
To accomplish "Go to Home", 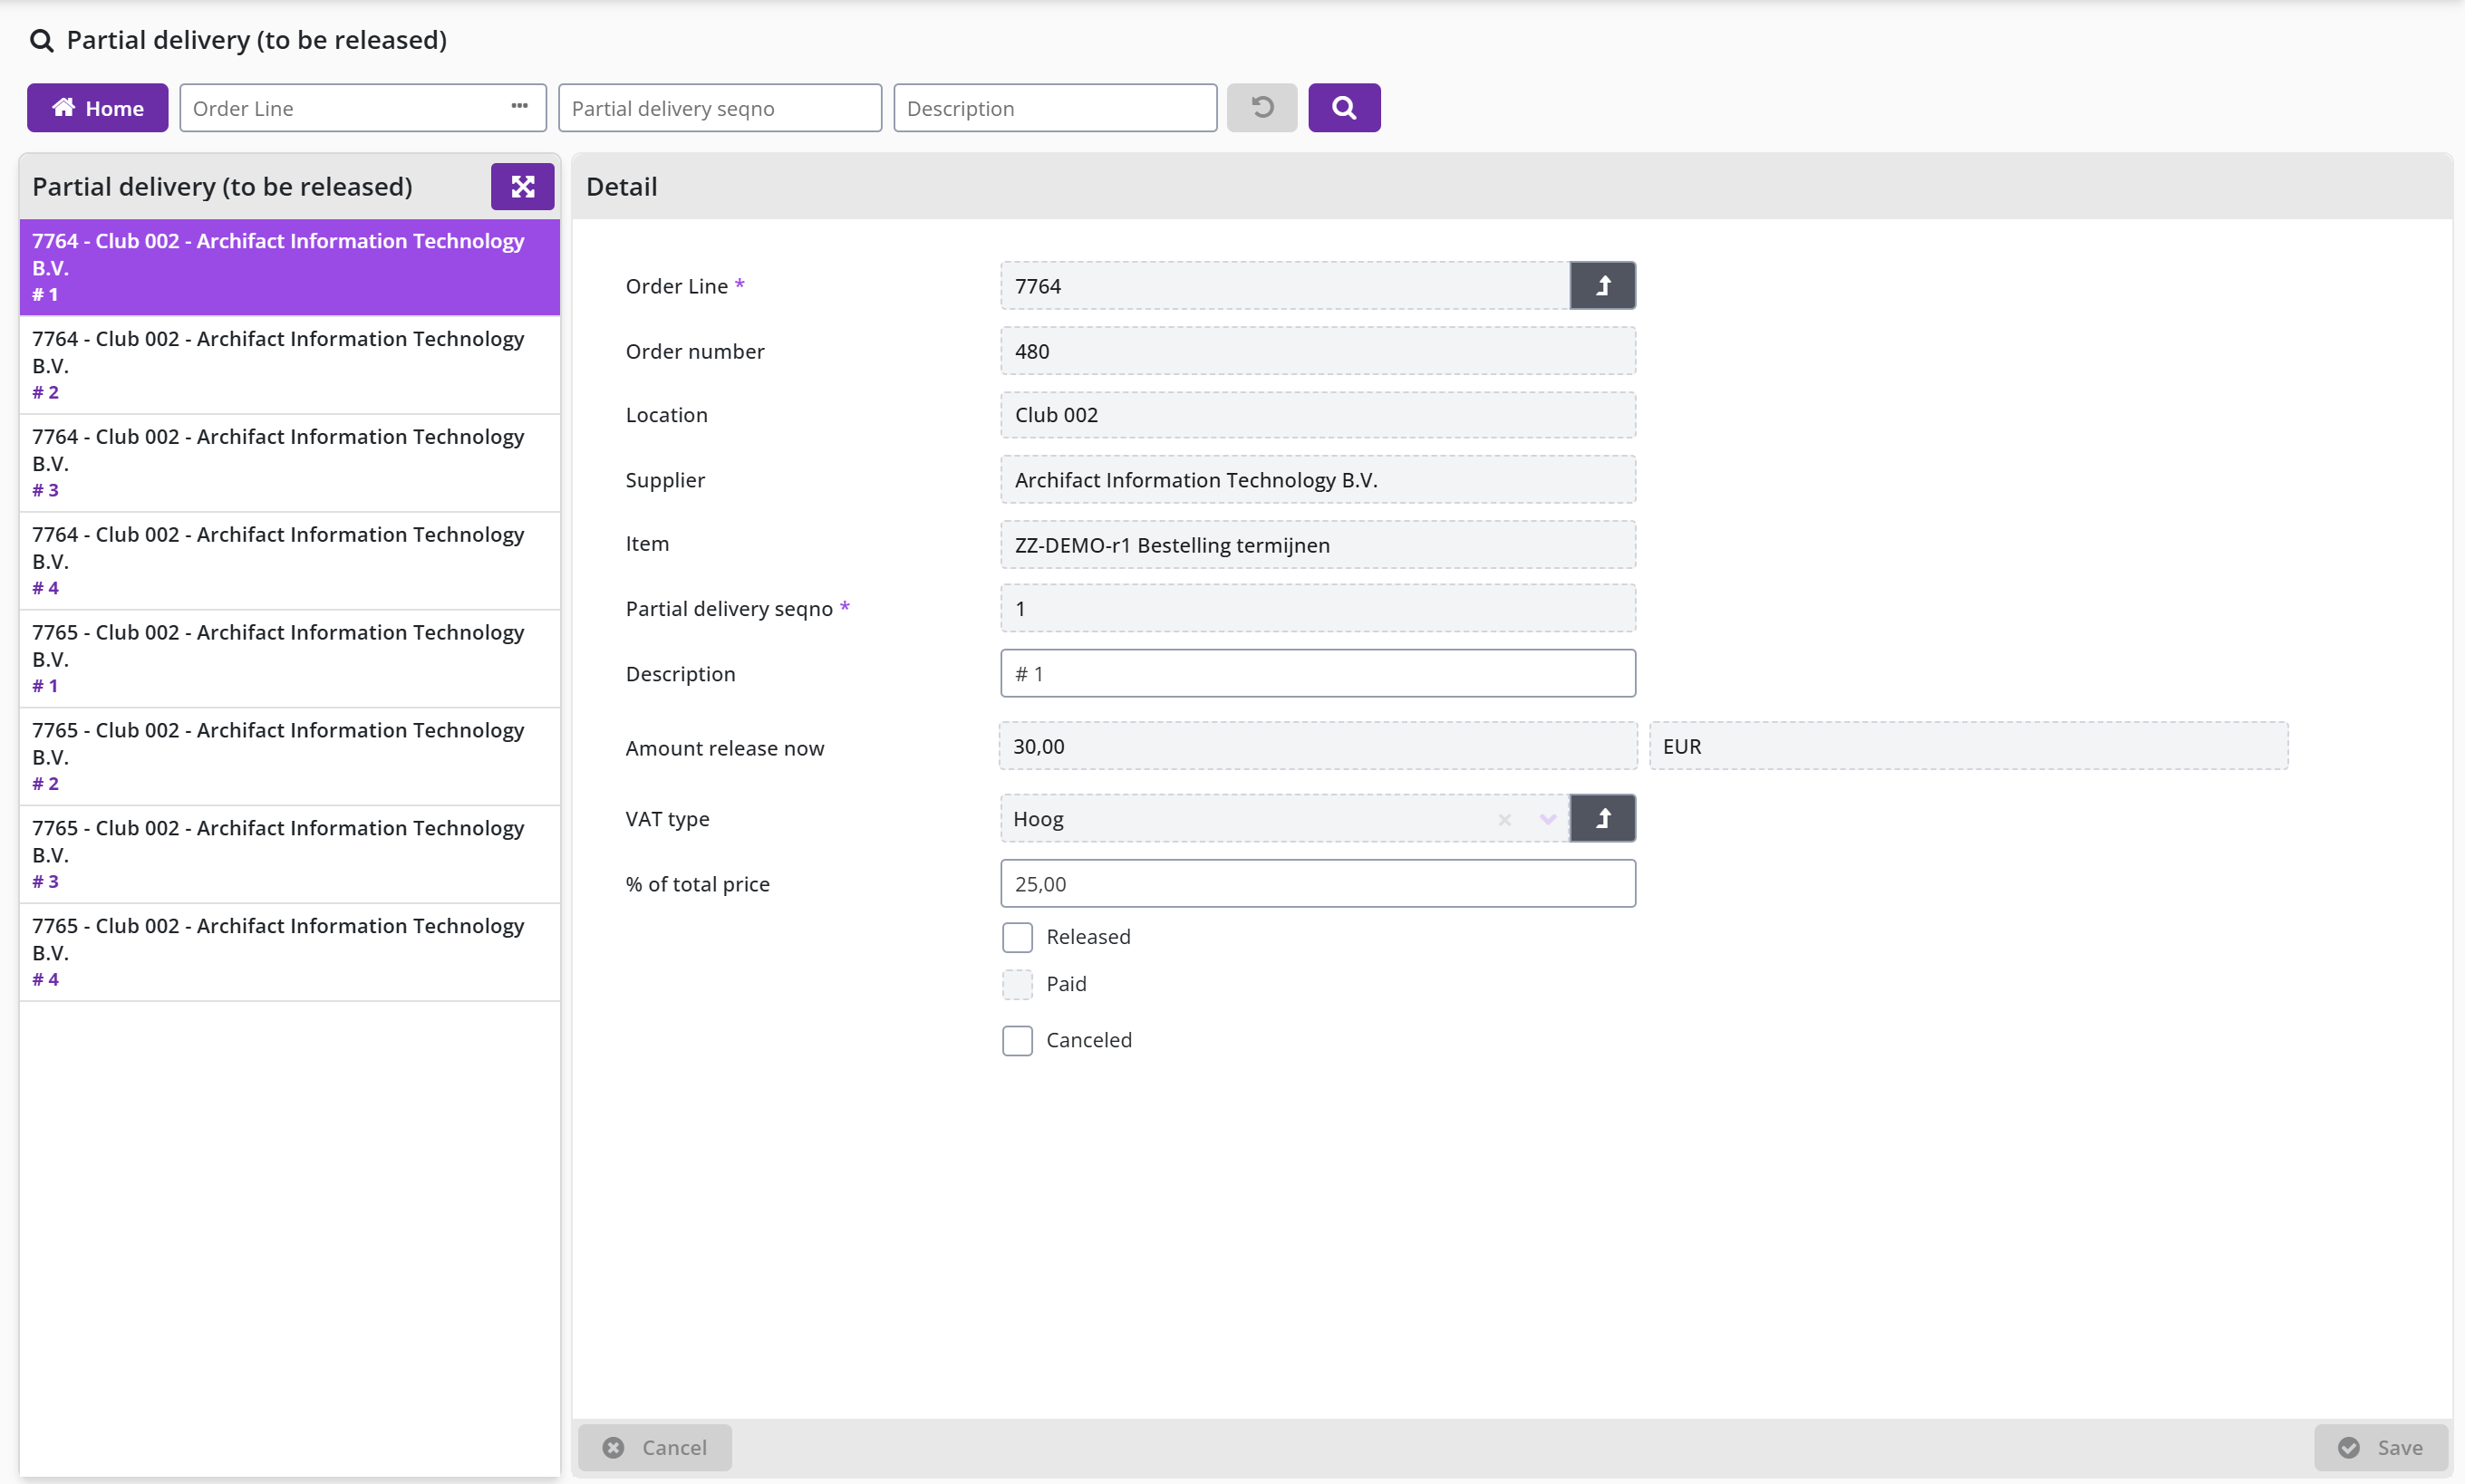I will (x=97, y=108).
